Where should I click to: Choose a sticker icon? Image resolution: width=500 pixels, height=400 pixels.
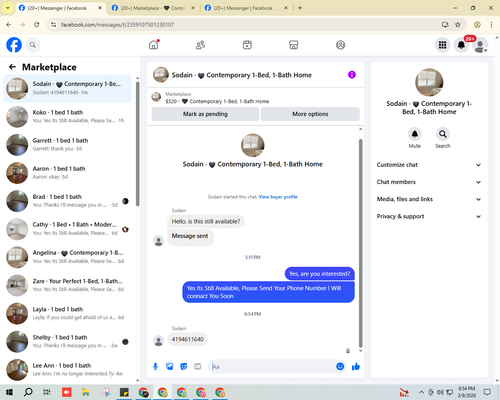tap(184, 367)
